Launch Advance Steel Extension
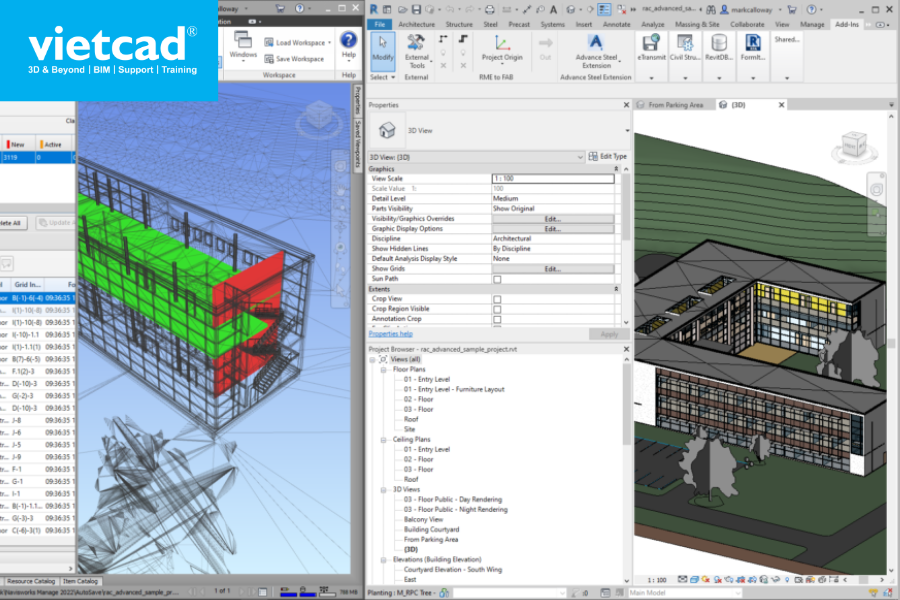The image size is (900, 600). (596, 51)
